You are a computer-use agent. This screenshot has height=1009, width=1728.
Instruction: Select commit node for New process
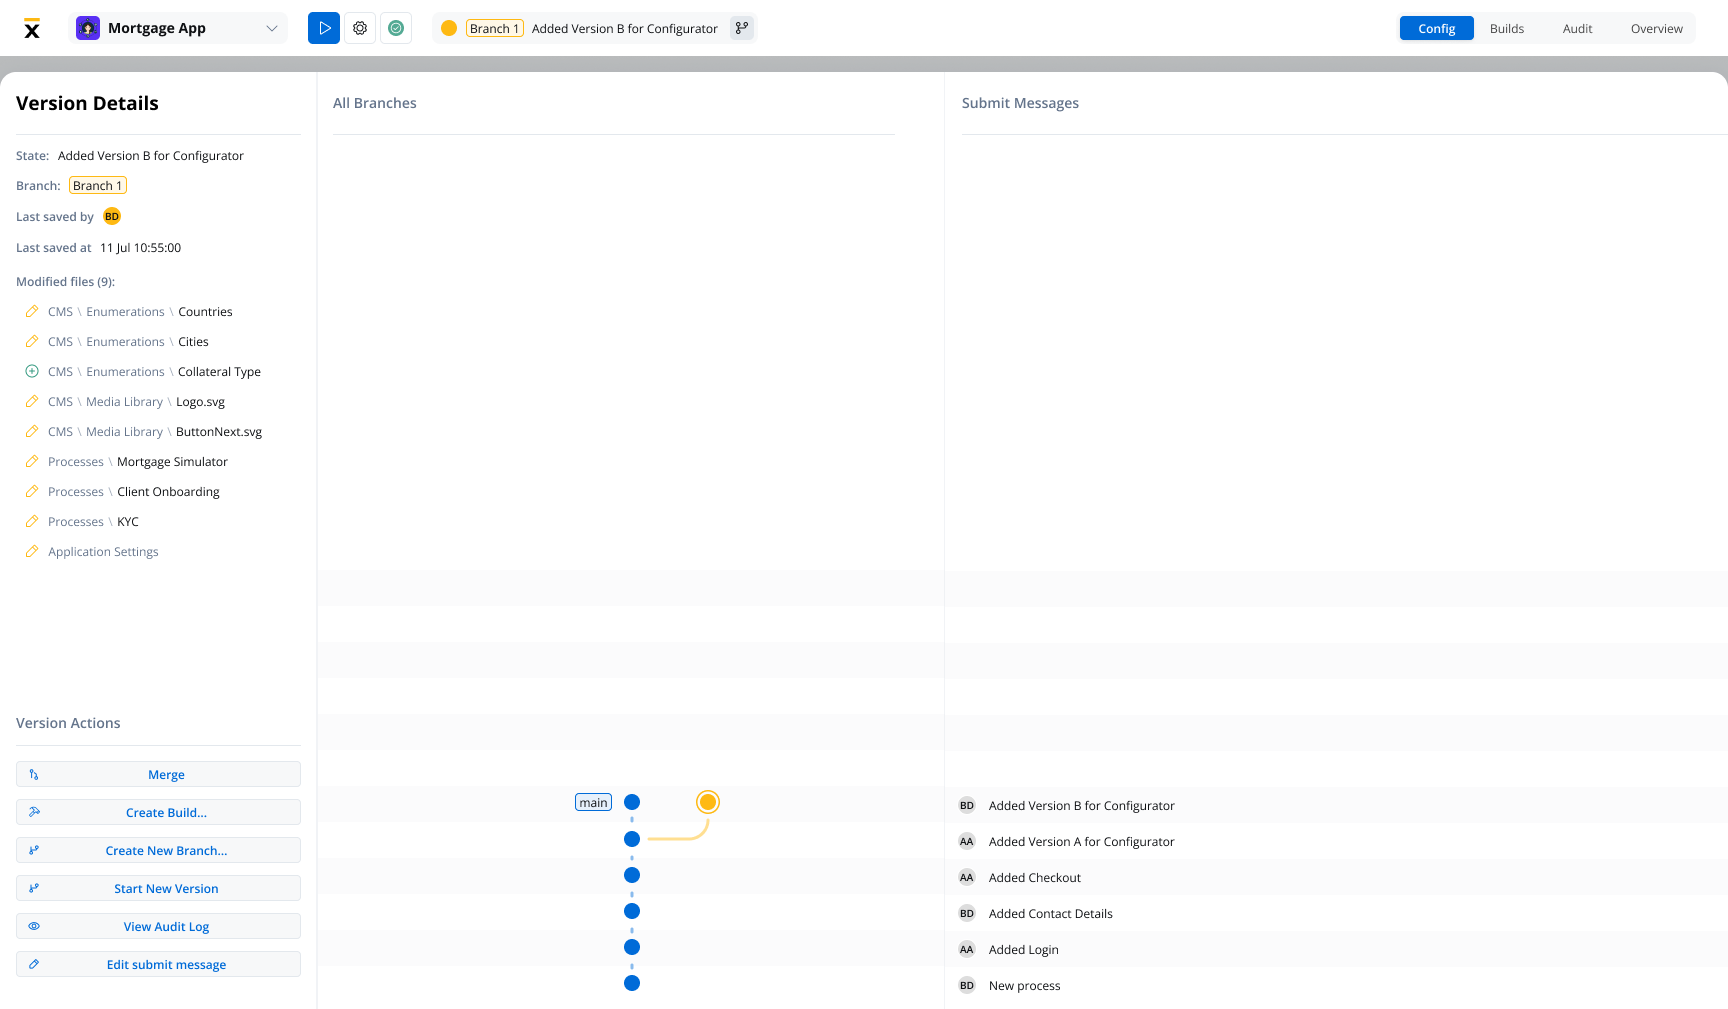[632, 983]
